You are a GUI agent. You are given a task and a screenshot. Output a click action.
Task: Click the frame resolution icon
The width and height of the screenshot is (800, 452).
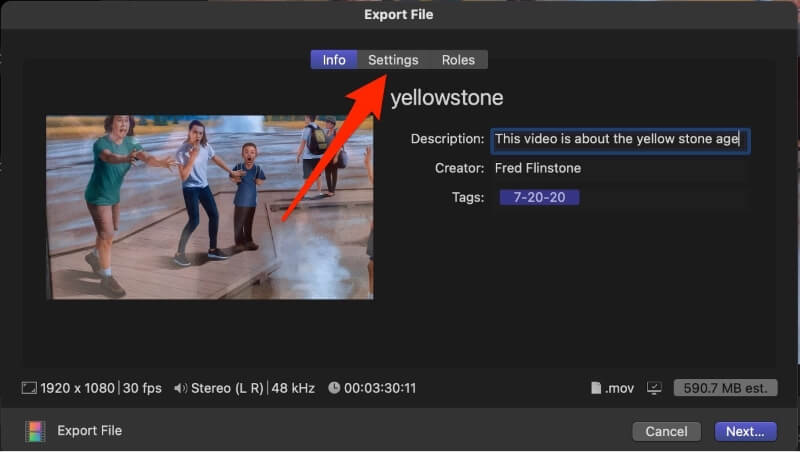[x=29, y=388]
